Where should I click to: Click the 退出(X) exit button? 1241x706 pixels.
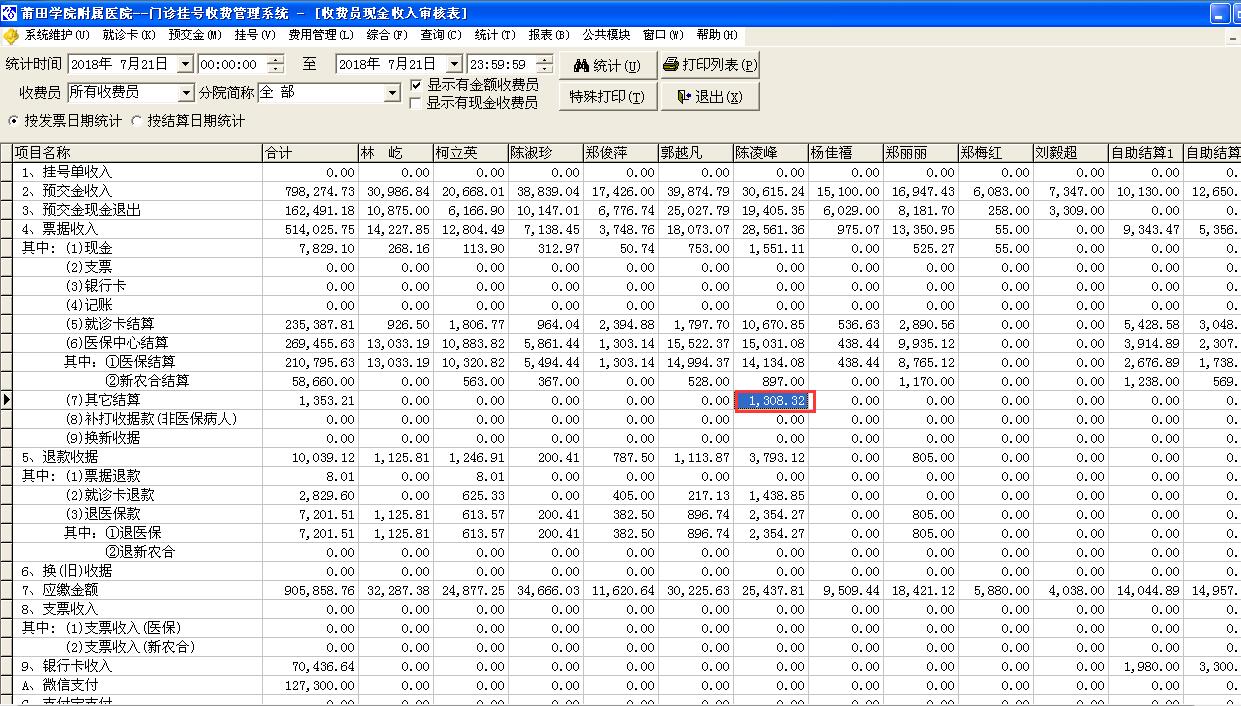click(x=710, y=97)
